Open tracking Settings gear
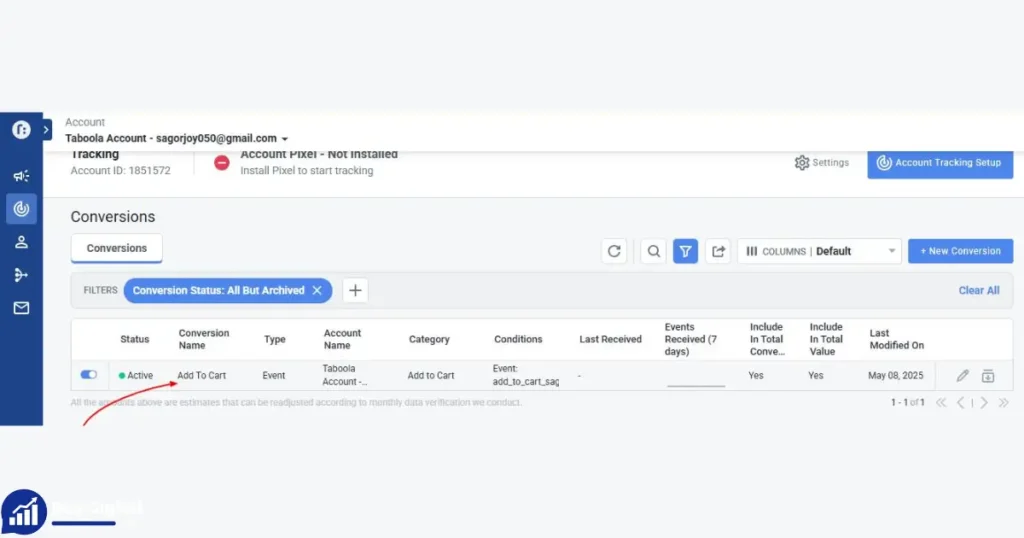The image size is (1024, 538). [822, 163]
